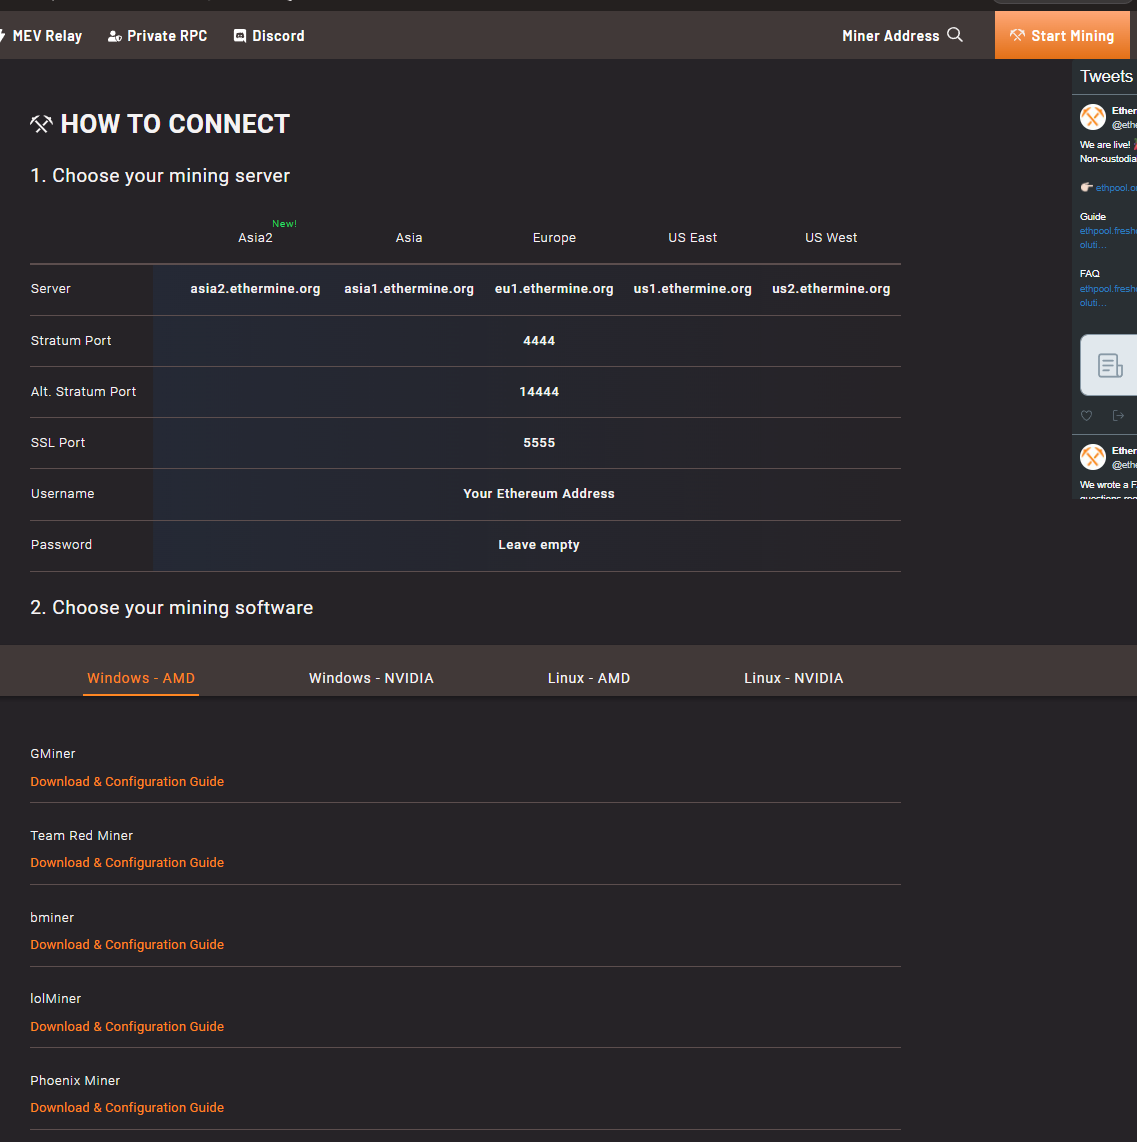Click the US West column header
Screen dimensions: 1137x1142
(x=831, y=237)
